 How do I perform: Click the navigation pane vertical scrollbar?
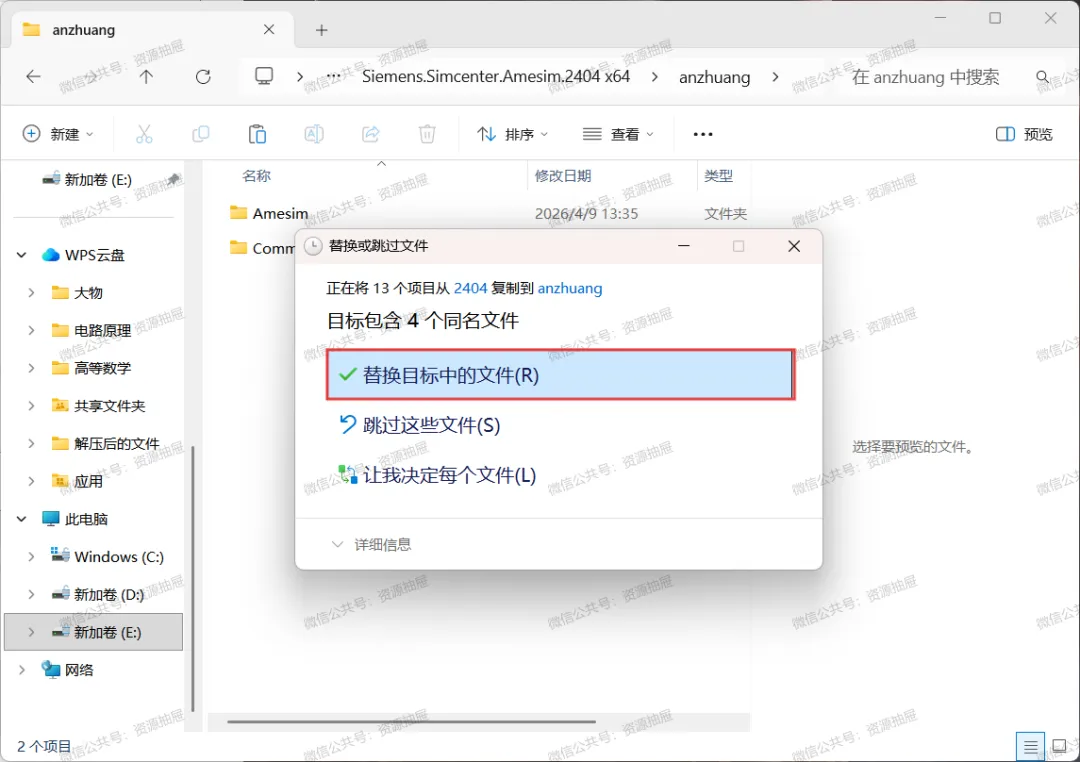point(193,579)
